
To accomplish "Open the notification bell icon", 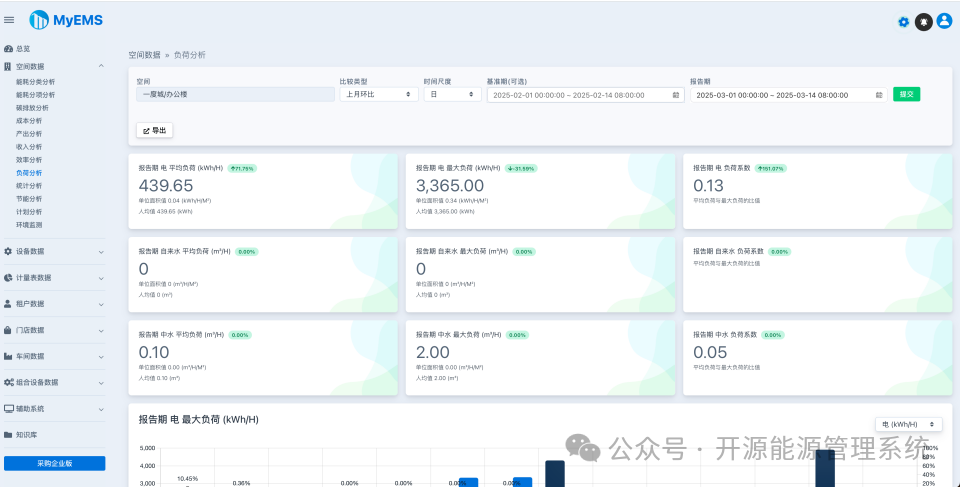I will [x=923, y=22].
